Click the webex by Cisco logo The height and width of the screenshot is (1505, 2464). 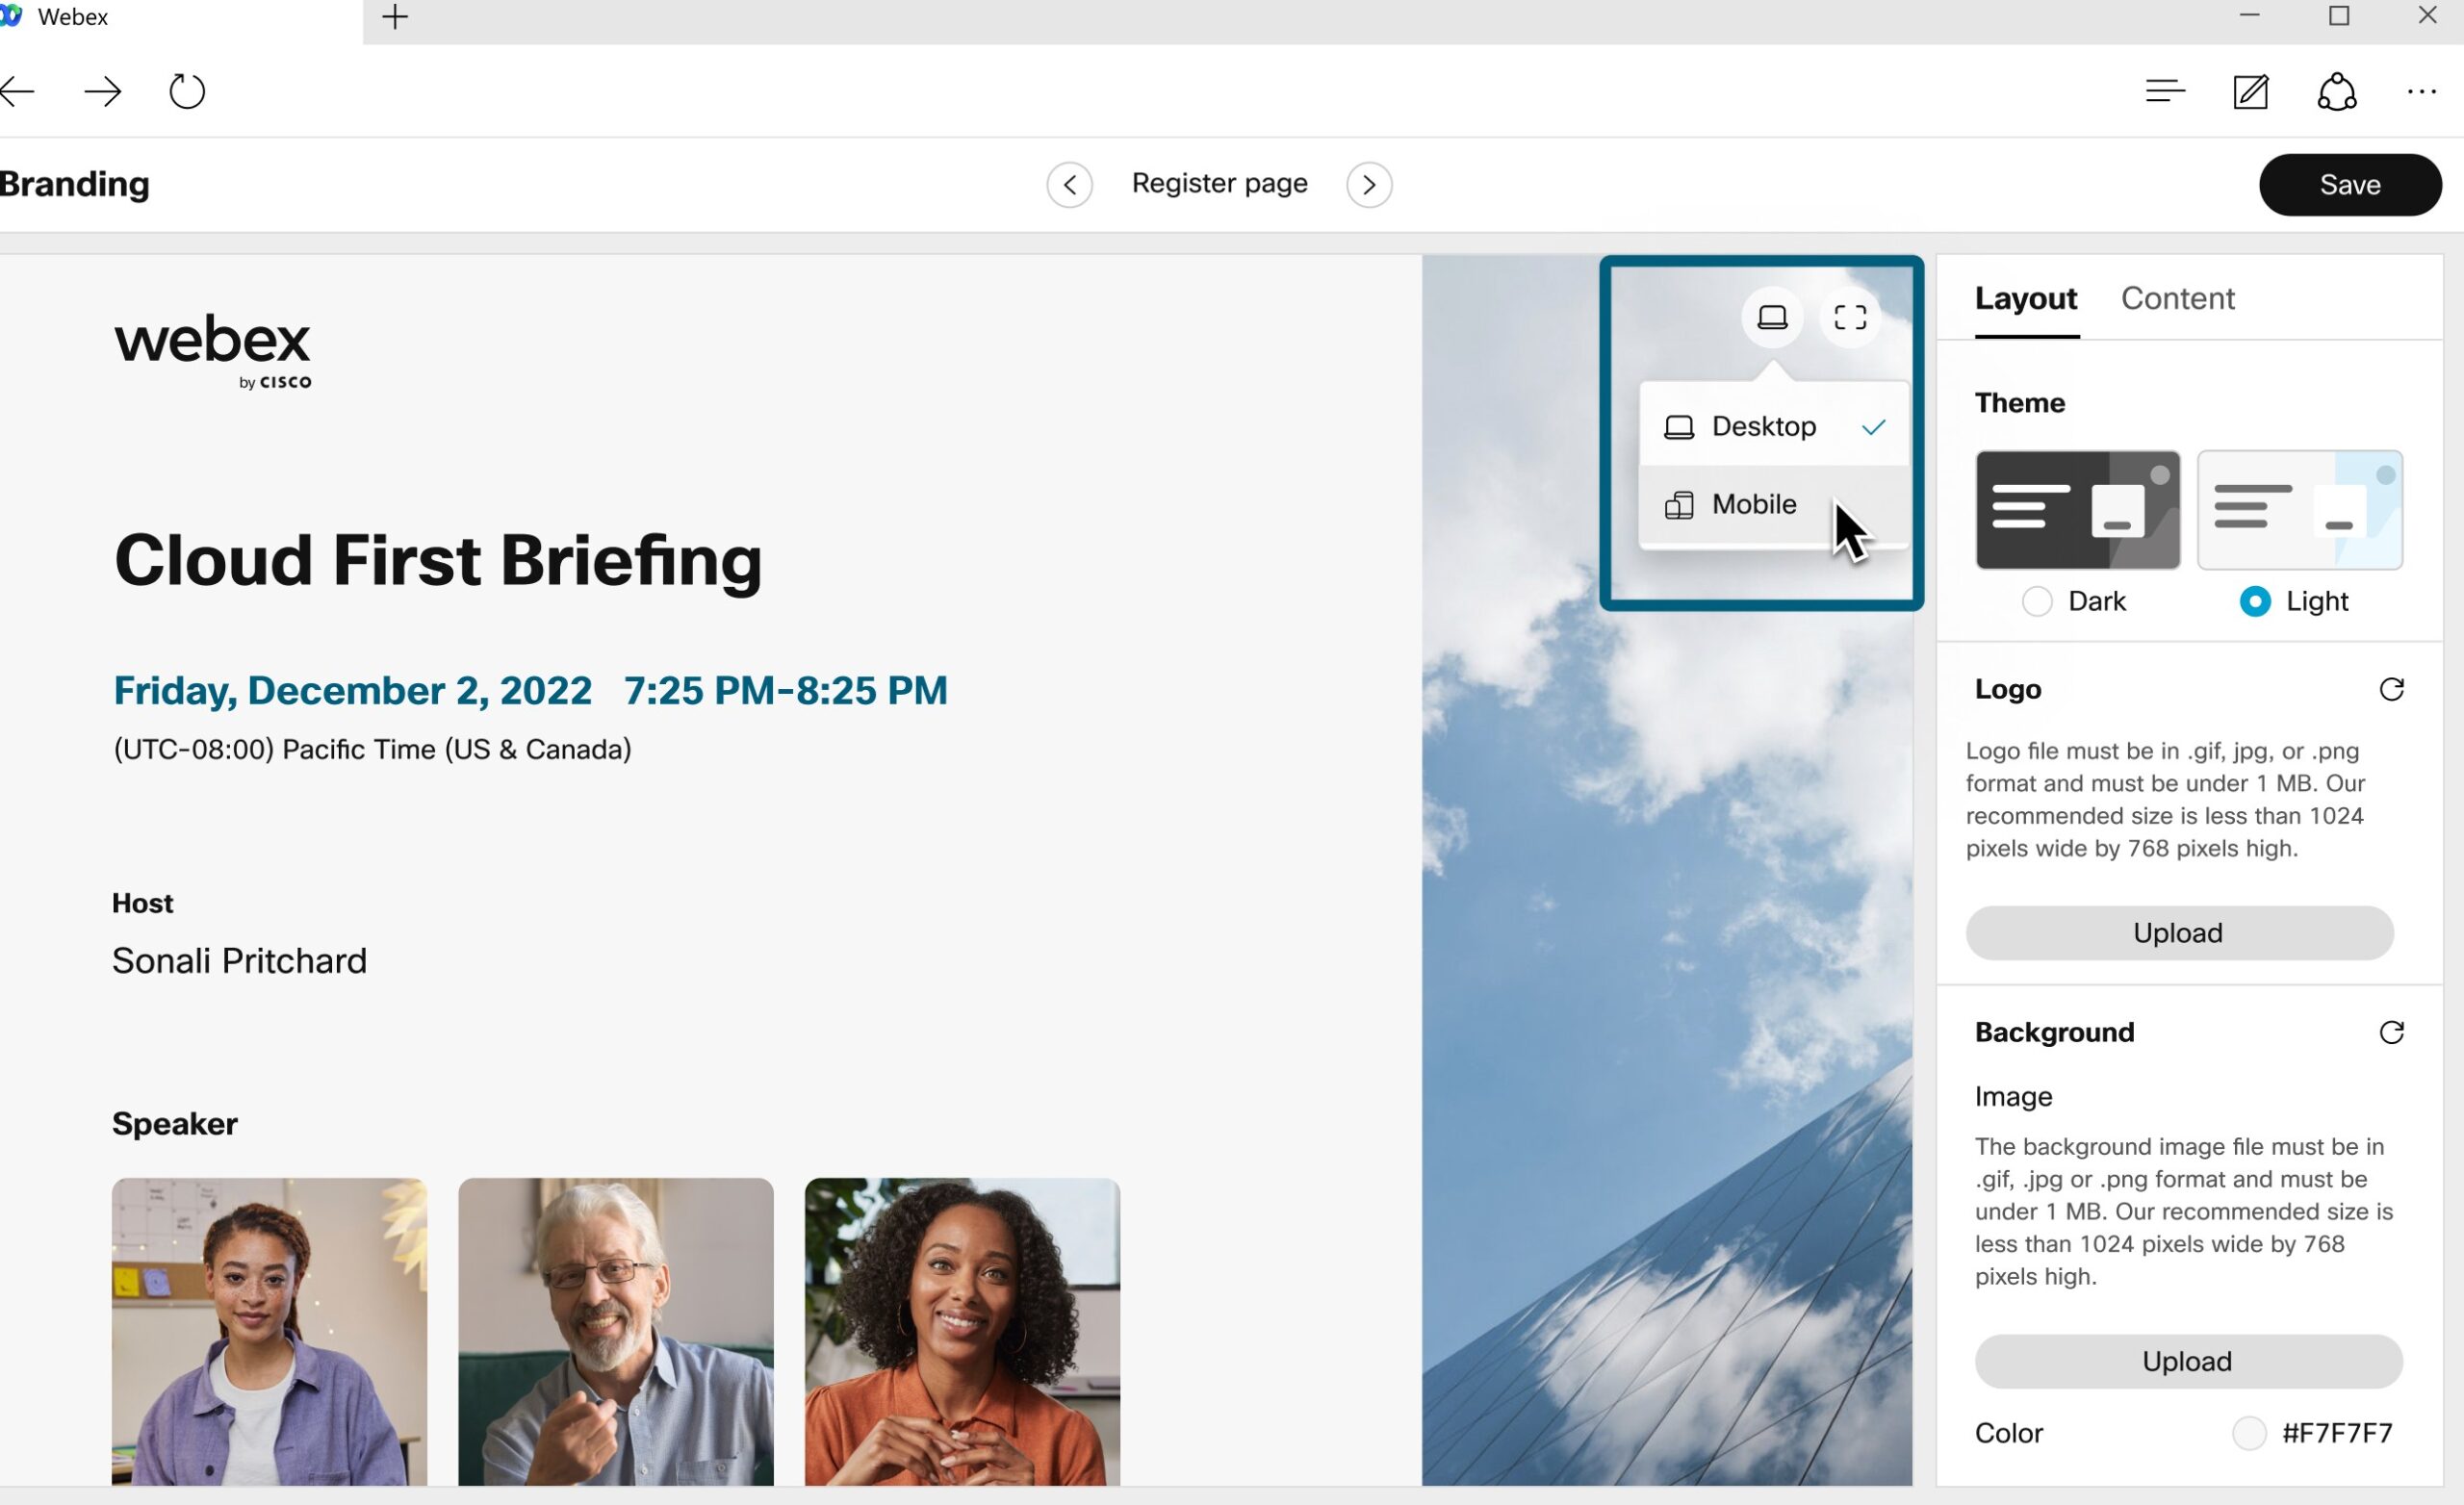(x=213, y=352)
